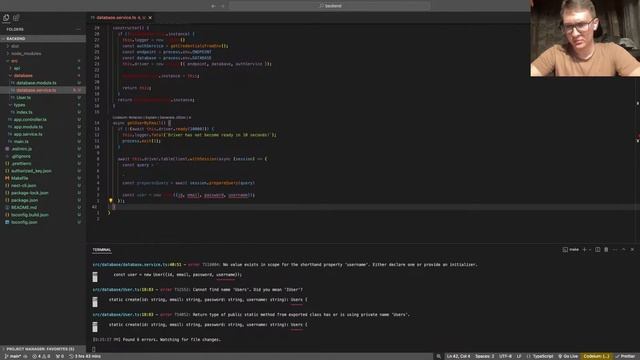Click the backend command center search box
This screenshot has width=640, height=360.
click(x=330, y=6)
